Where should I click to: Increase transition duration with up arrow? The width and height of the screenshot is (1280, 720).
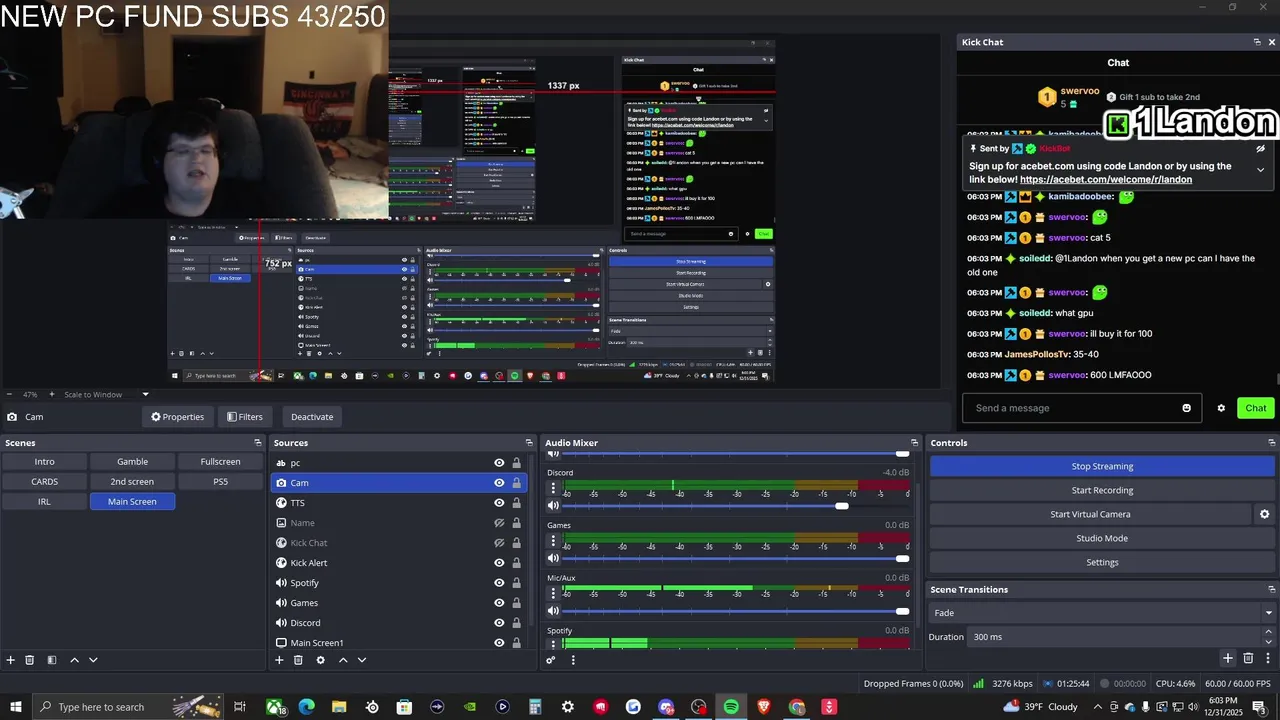click(1269, 632)
